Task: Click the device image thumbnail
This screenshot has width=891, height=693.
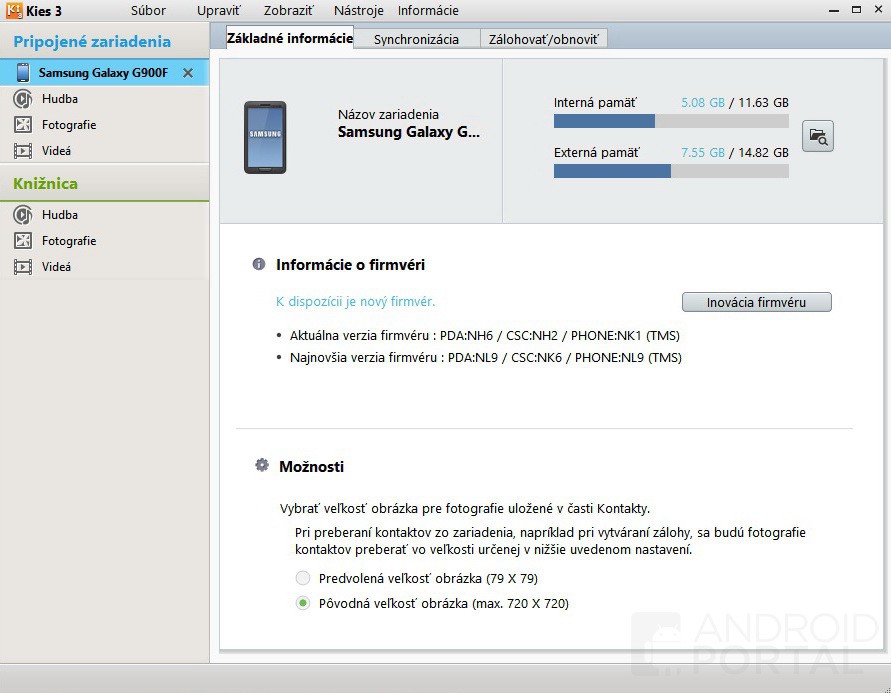Action: (x=265, y=137)
